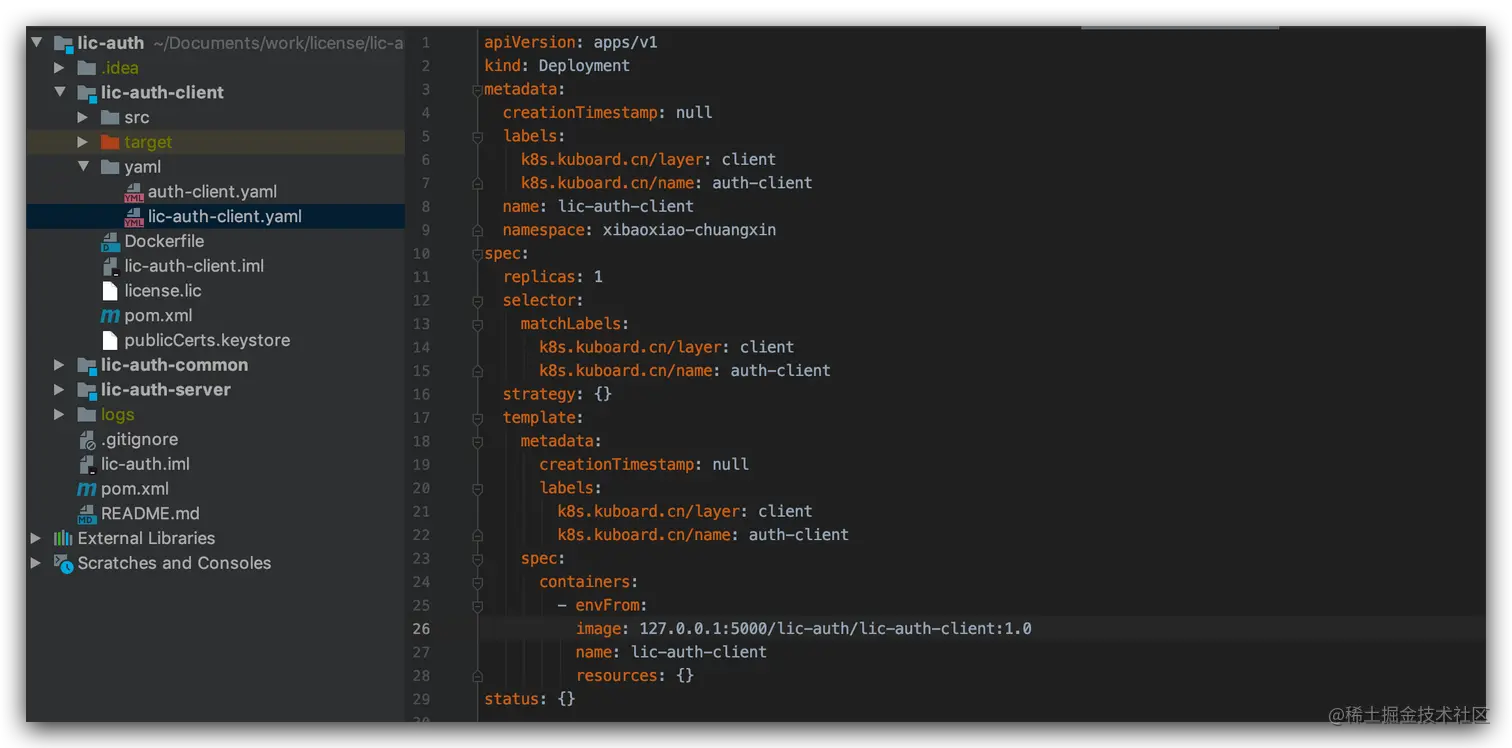The image size is (1512, 748).
Task: Click the Dockerfile file icon
Action: pos(110,242)
